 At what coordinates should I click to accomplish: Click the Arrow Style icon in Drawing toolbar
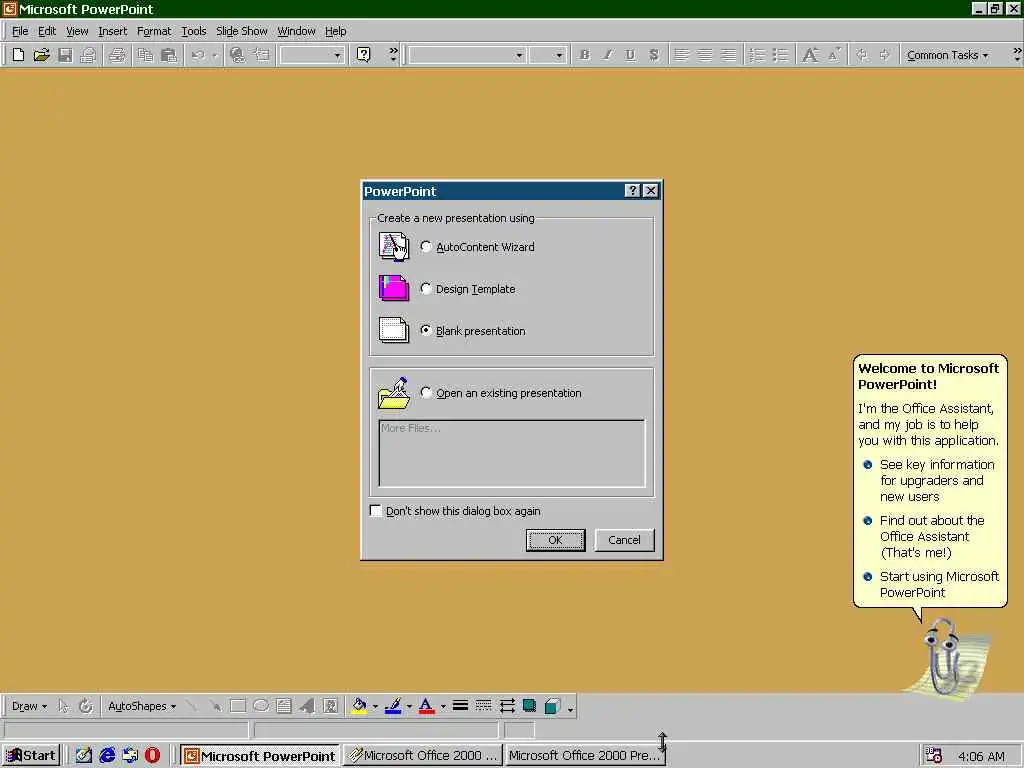[507, 706]
